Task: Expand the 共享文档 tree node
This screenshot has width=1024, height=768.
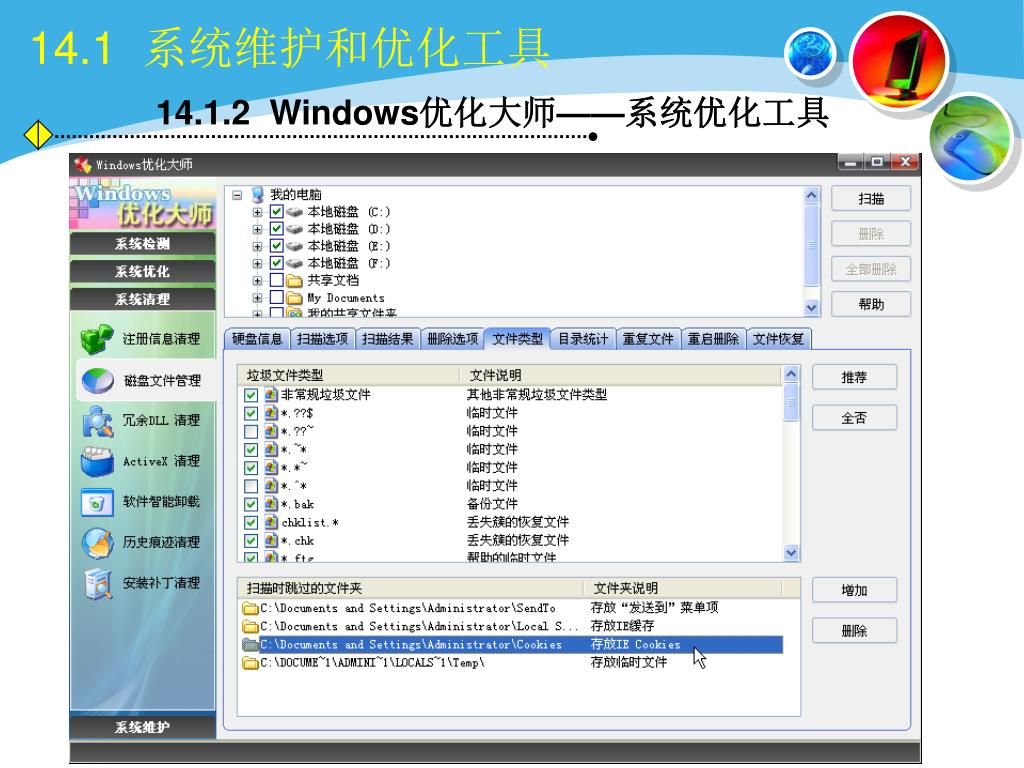Action: 257,281
